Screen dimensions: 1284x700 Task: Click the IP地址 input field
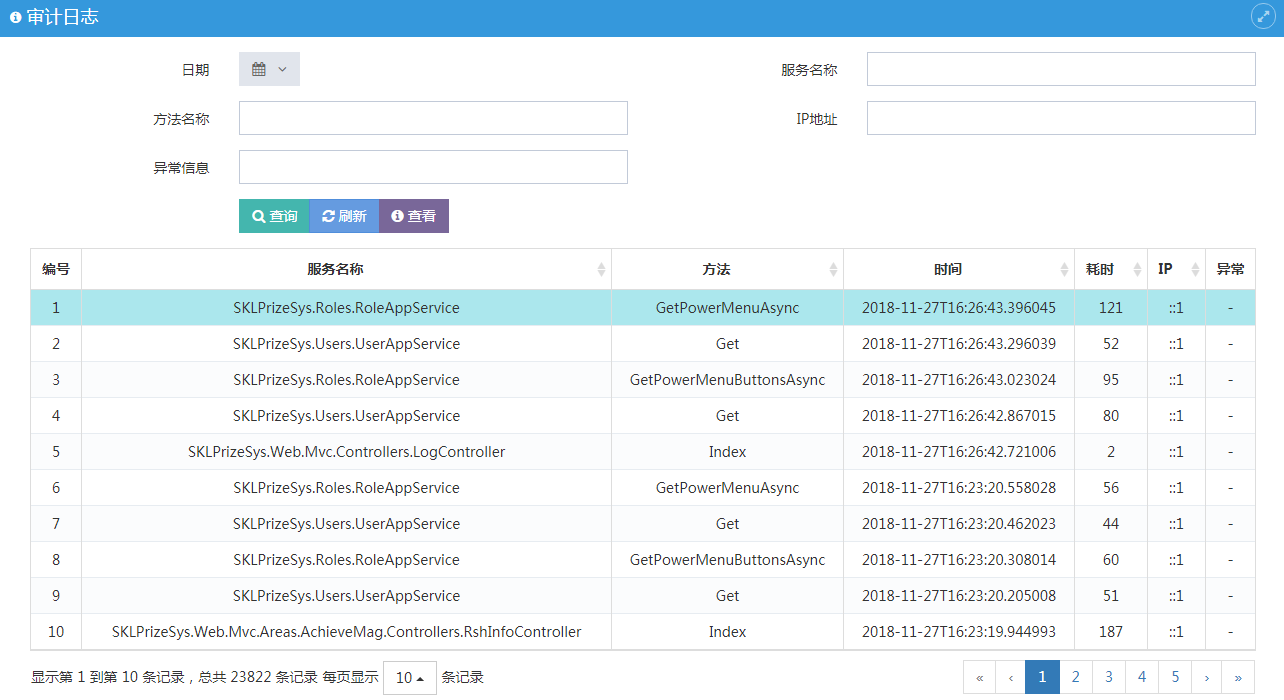[x=1061, y=118]
